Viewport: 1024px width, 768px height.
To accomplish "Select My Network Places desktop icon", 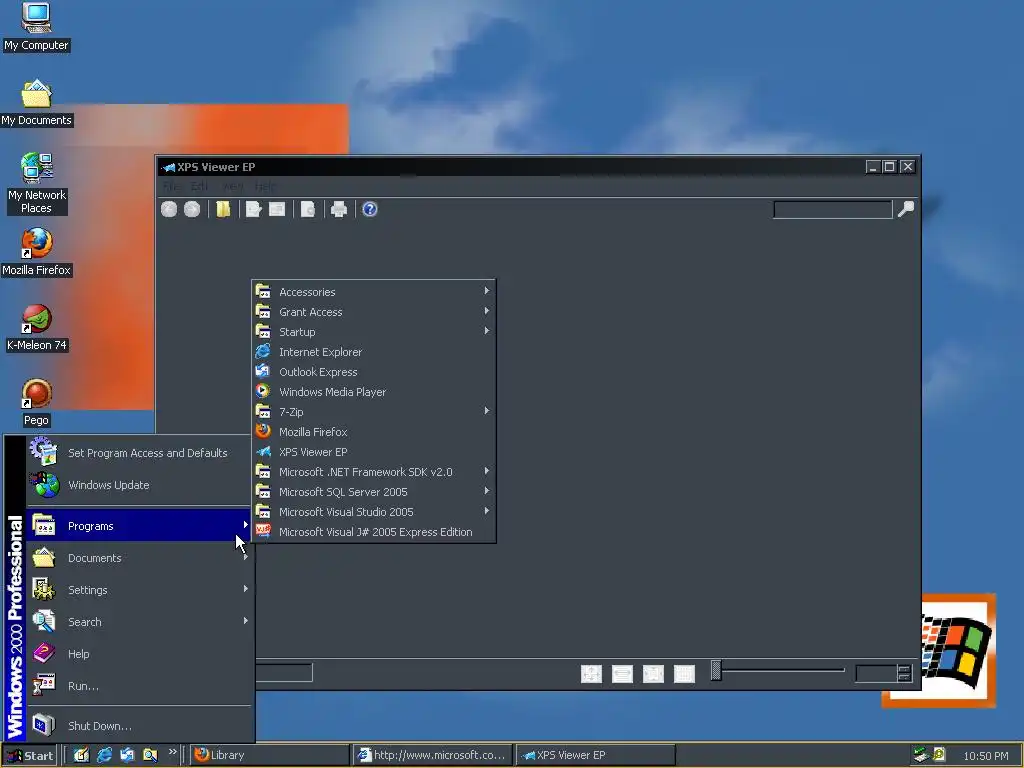I will (x=36, y=184).
